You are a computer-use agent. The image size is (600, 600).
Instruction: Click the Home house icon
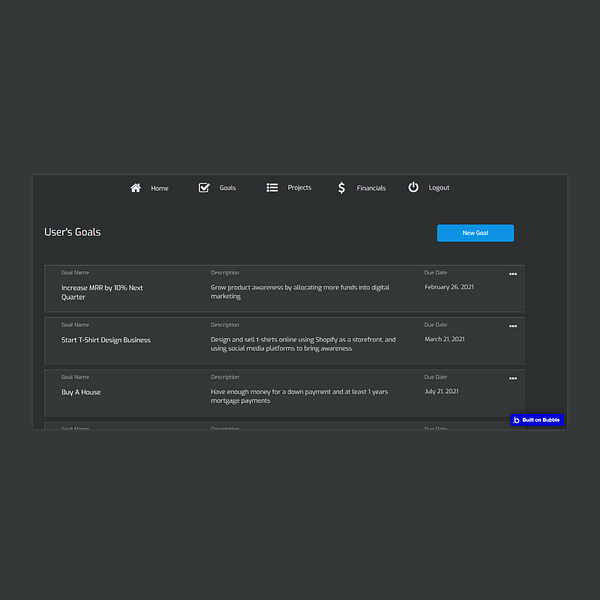(135, 188)
